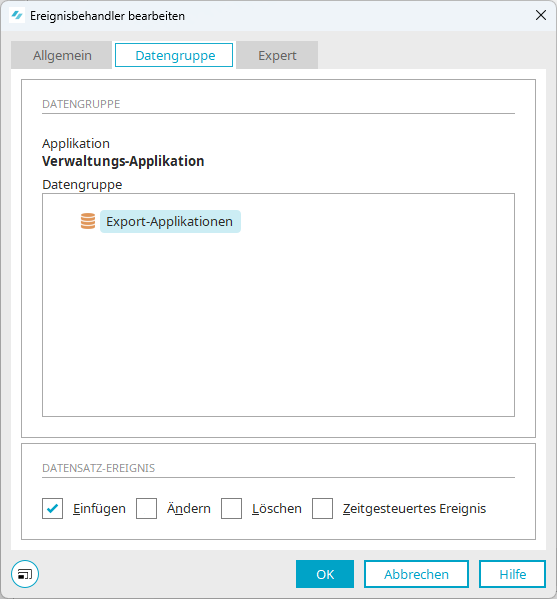
Task: Click the Abbrechen button
Action: 416,574
